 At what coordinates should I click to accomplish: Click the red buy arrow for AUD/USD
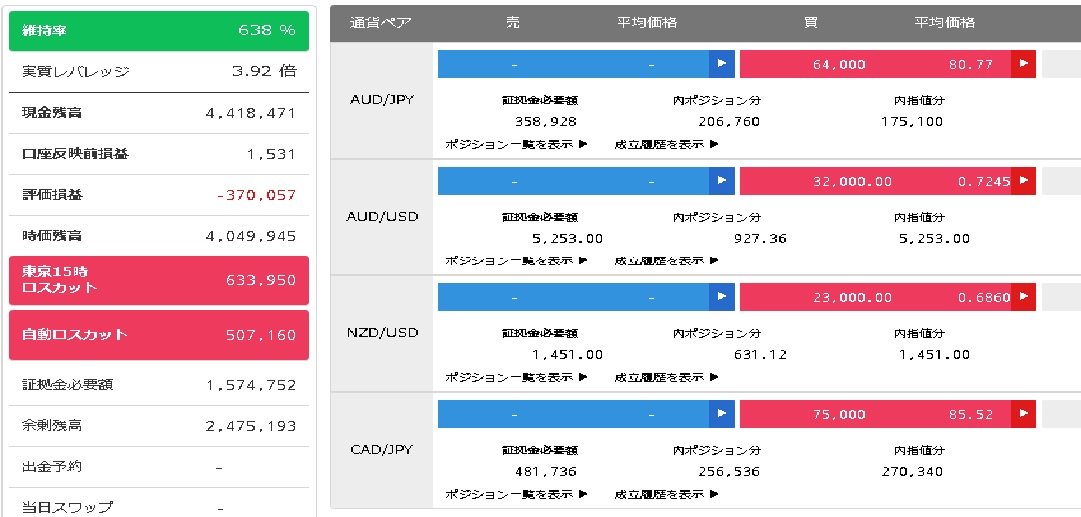tap(1023, 181)
